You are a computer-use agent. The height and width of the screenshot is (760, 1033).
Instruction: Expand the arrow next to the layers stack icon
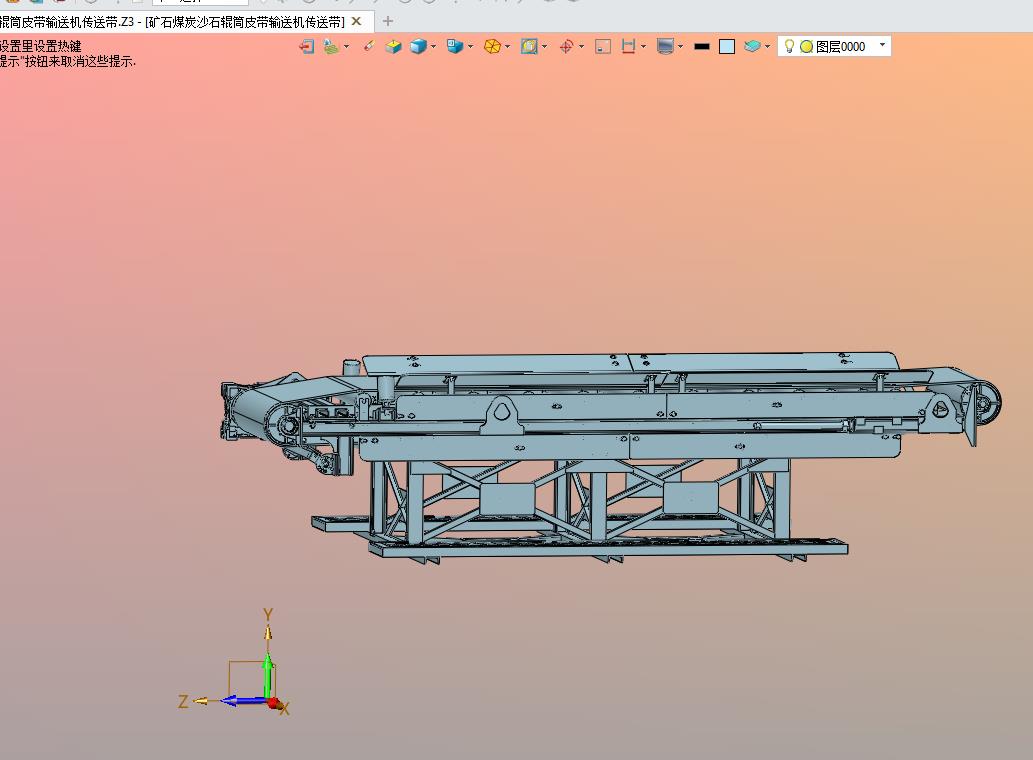pos(767,46)
